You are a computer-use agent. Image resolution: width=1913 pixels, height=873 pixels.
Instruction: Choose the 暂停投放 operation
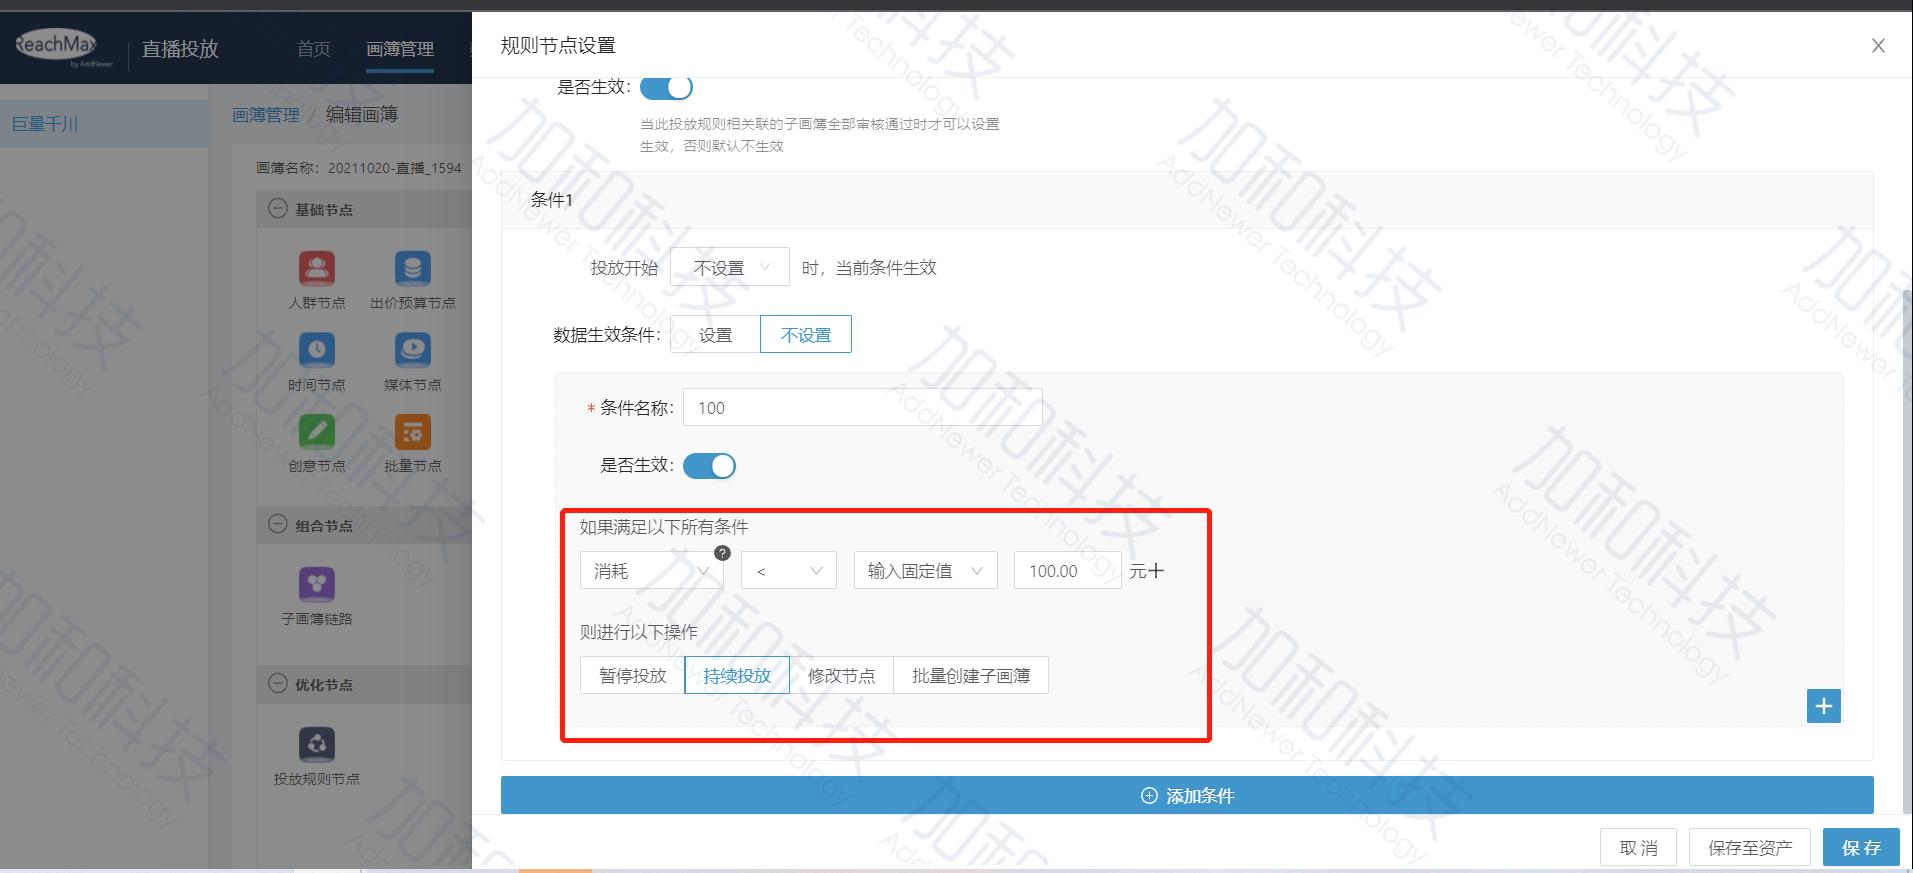pos(632,676)
